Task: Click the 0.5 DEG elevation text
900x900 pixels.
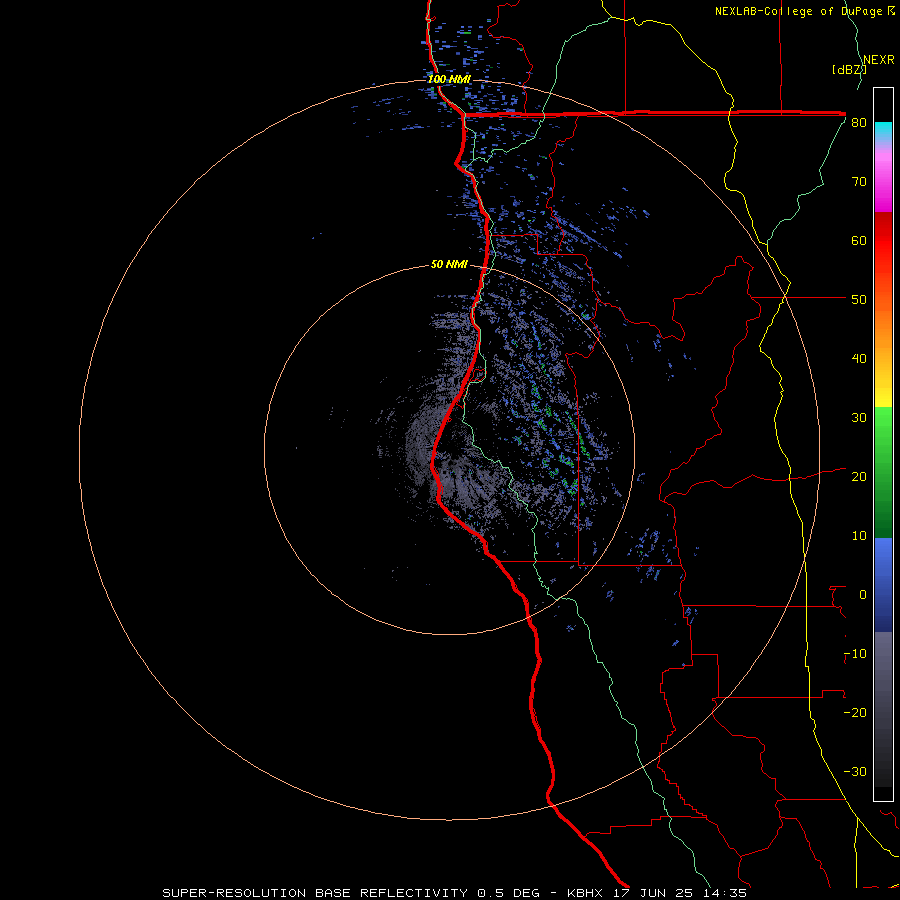Action: click(x=508, y=893)
